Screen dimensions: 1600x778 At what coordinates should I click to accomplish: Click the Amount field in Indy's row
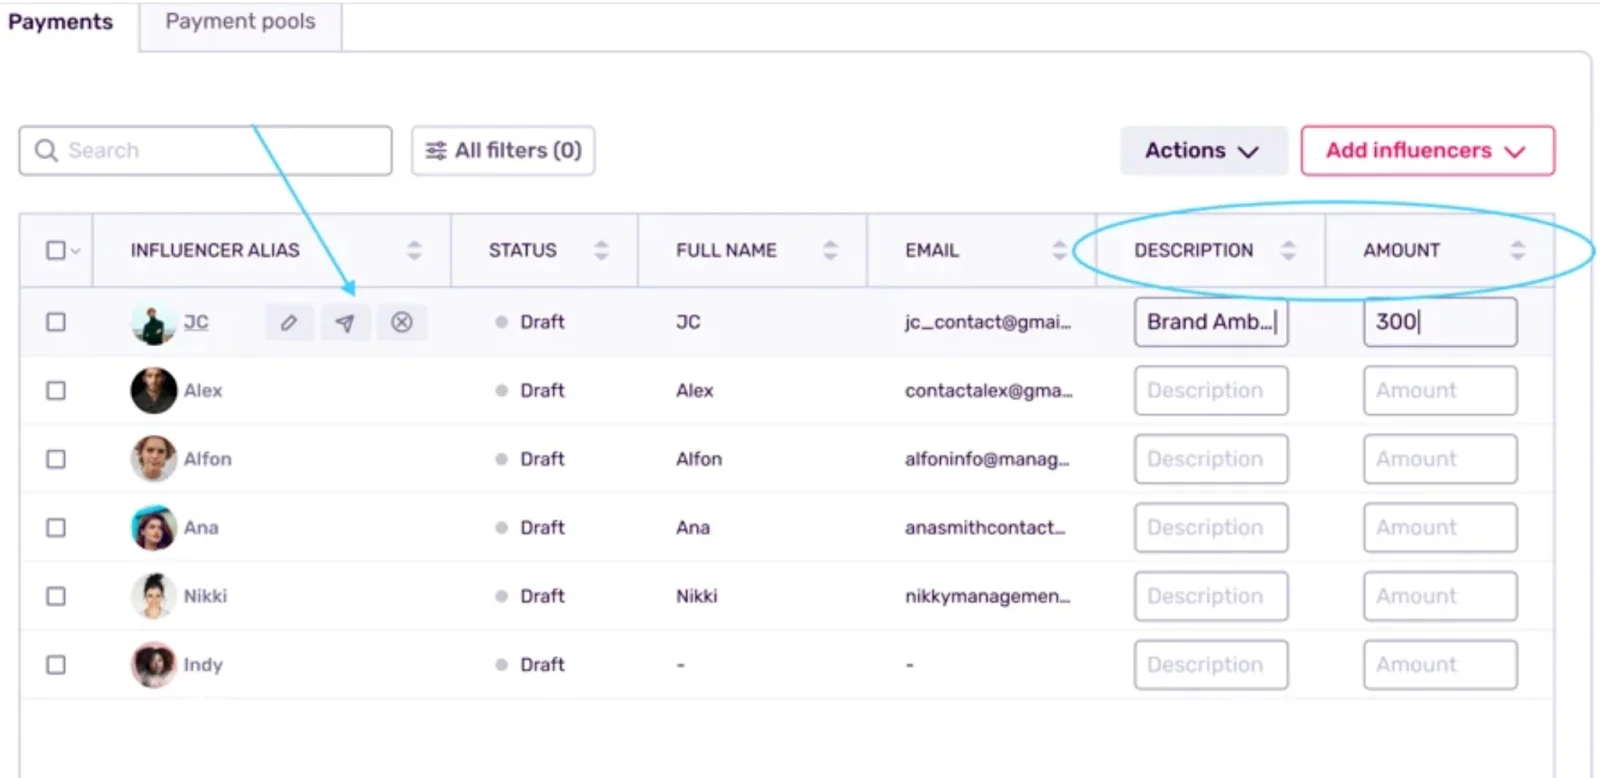[1440, 665]
